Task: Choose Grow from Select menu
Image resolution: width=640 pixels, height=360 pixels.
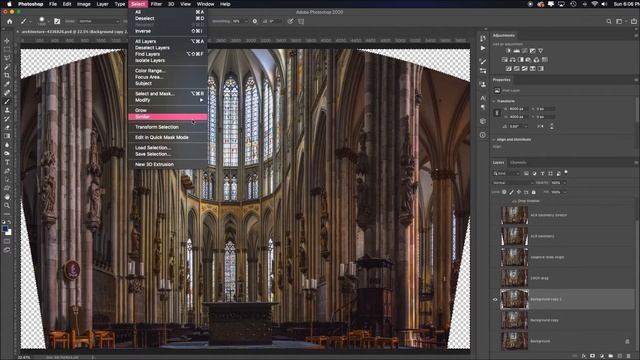Action: [168, 110]
